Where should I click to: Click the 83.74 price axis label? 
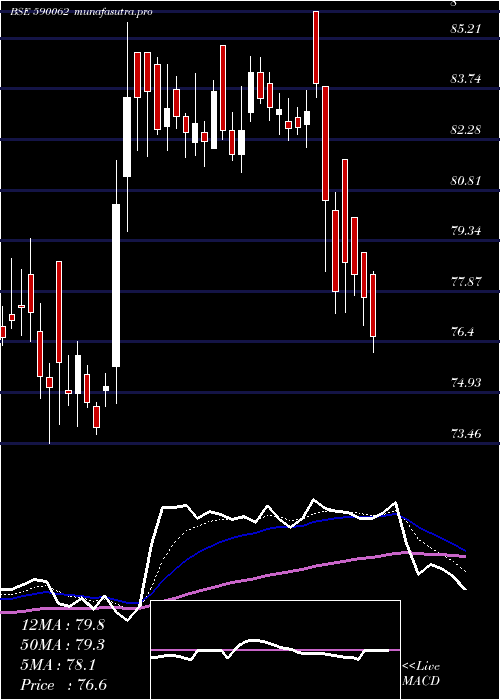[466, 79]
